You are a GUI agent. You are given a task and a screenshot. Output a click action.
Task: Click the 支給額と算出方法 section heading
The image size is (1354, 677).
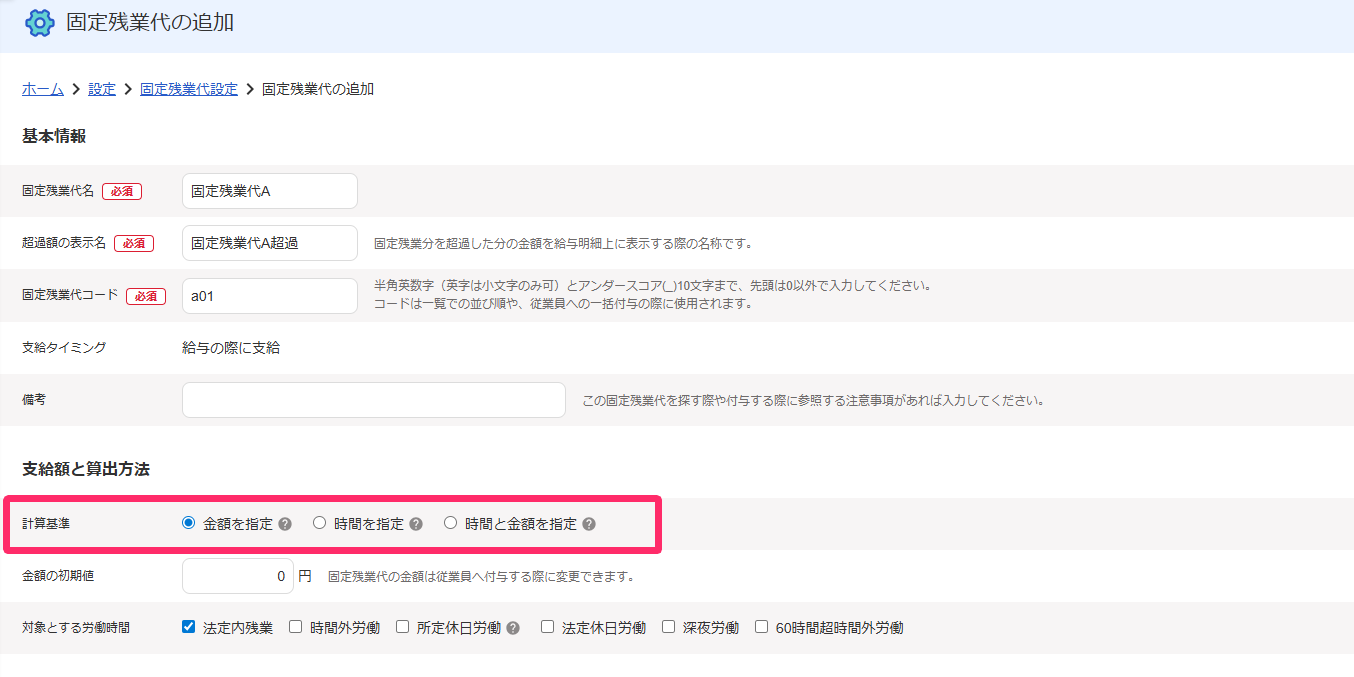[86, 469]
